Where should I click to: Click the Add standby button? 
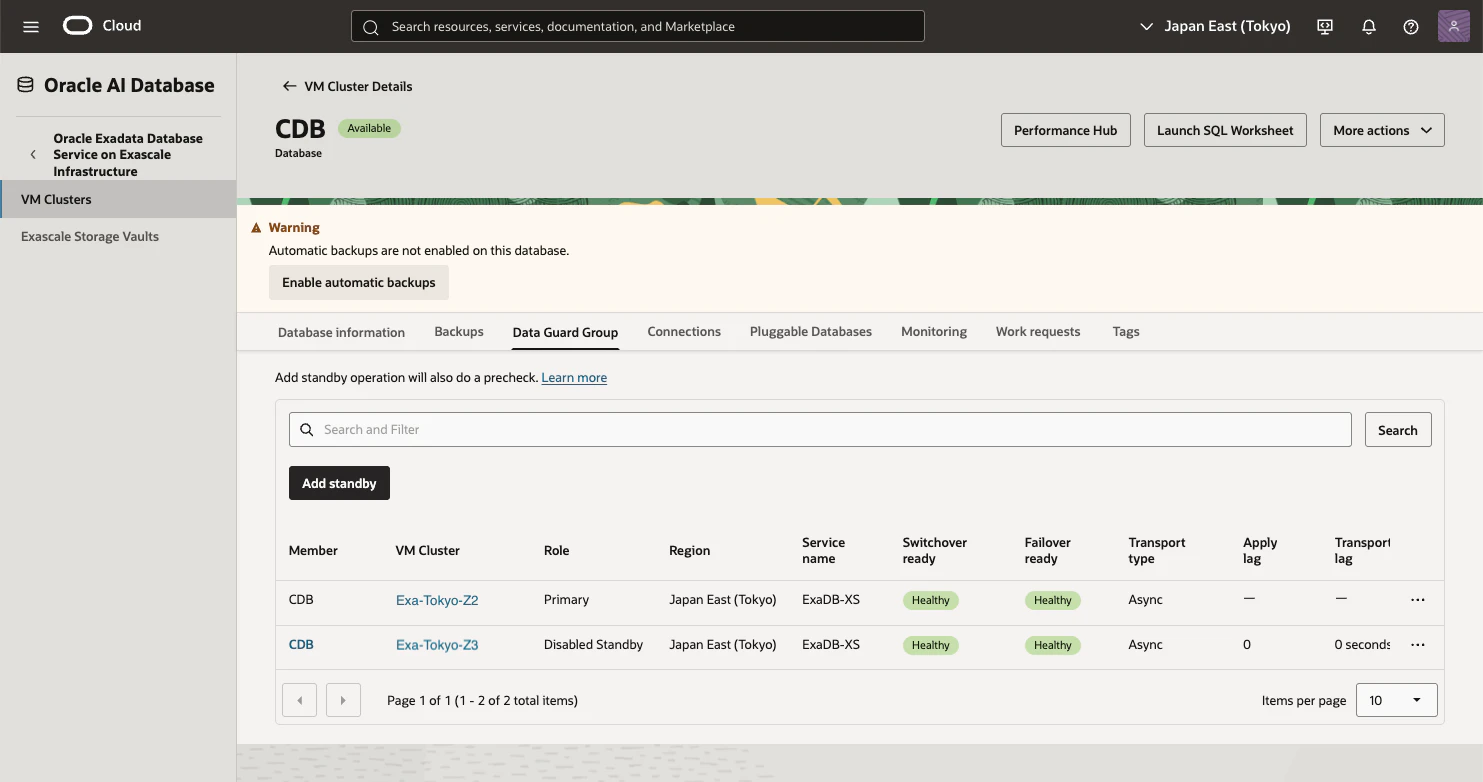(x=339, y=483)
